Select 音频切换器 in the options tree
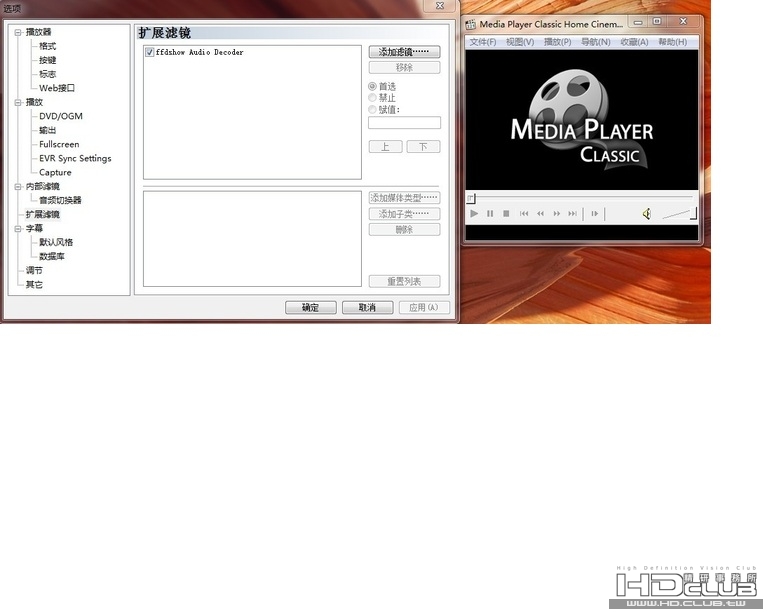 coord(60,200)
